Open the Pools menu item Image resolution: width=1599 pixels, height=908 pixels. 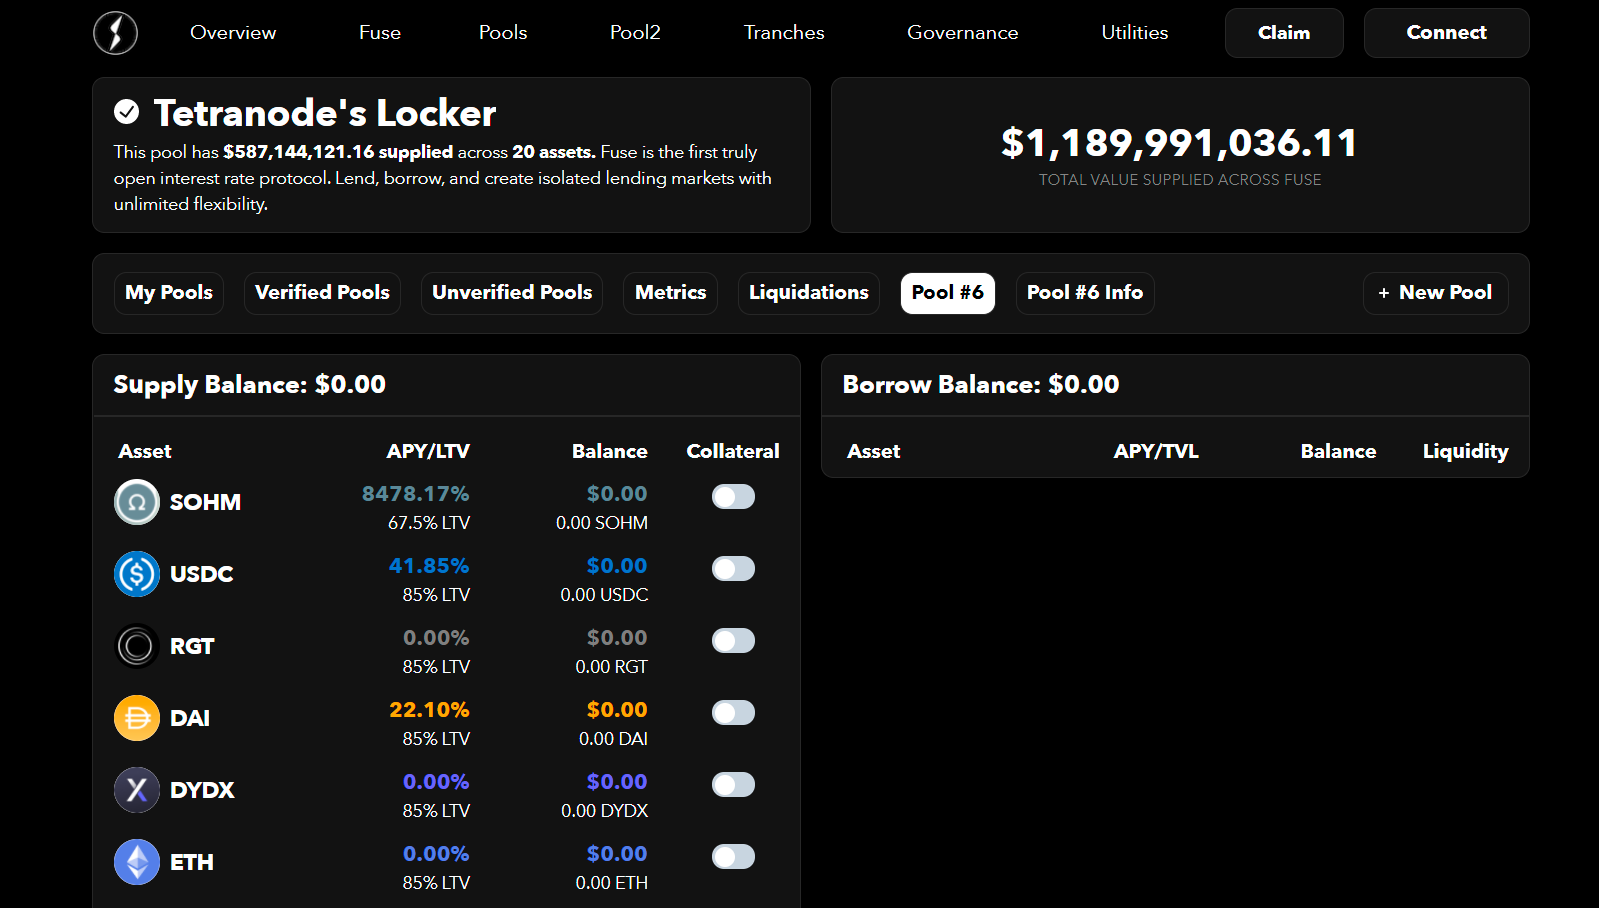(x=503, y=33)
